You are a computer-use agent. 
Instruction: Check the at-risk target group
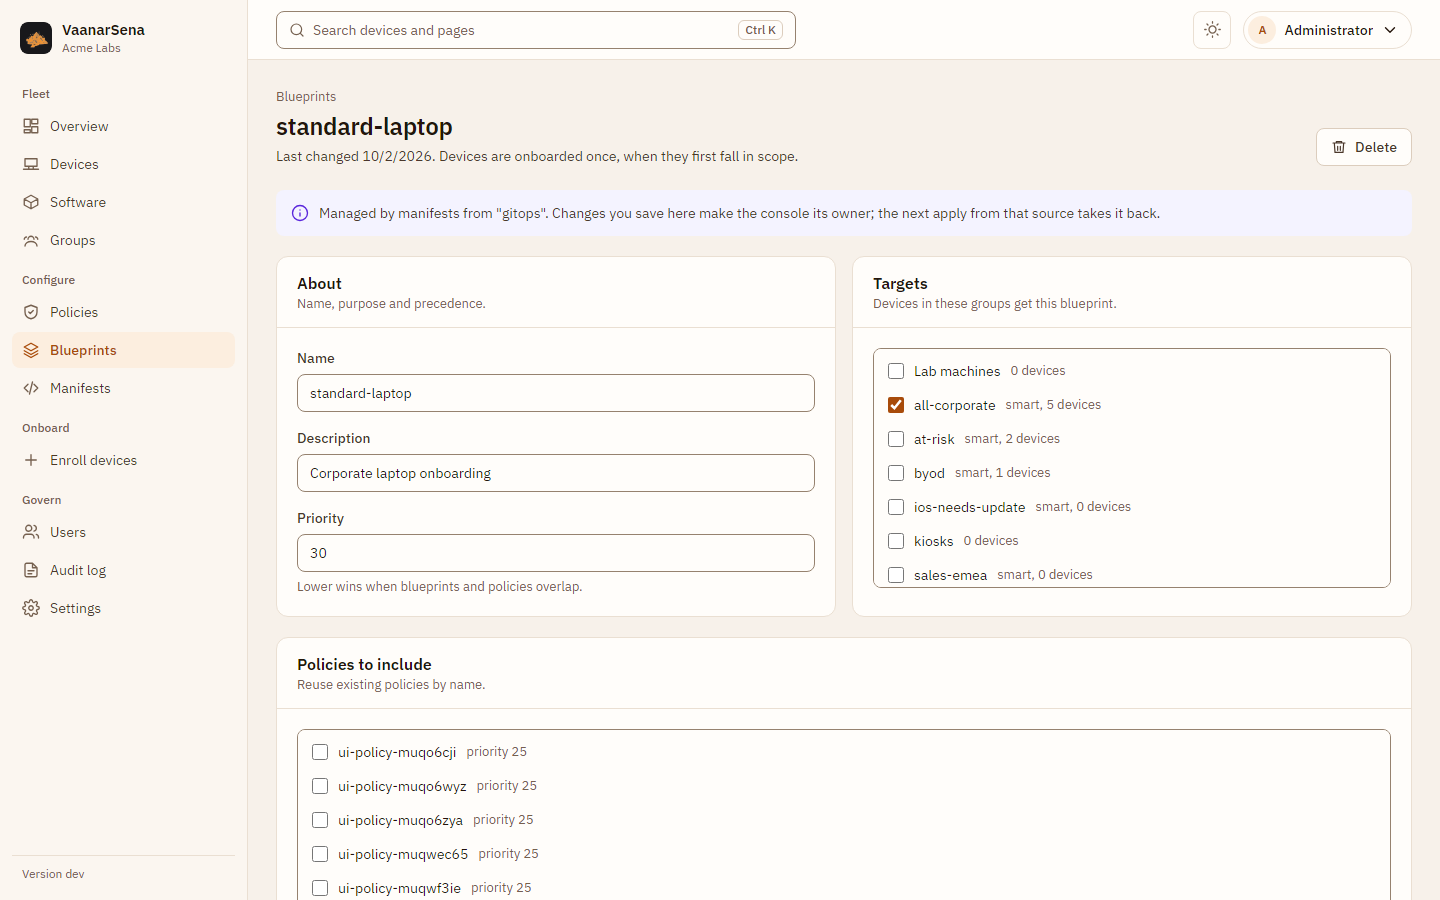(896, 439)
